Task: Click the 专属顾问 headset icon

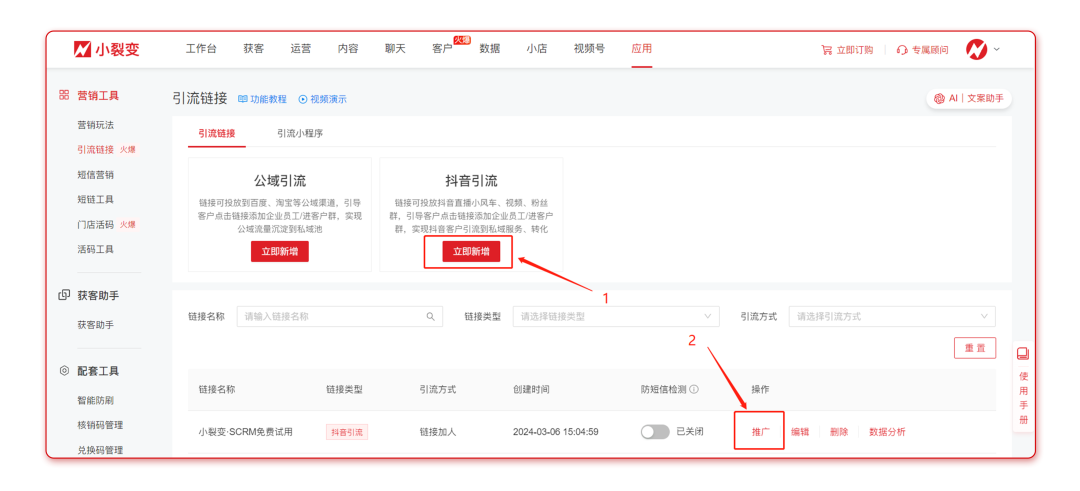Action: pyautogui.click(x=902, y=50)
